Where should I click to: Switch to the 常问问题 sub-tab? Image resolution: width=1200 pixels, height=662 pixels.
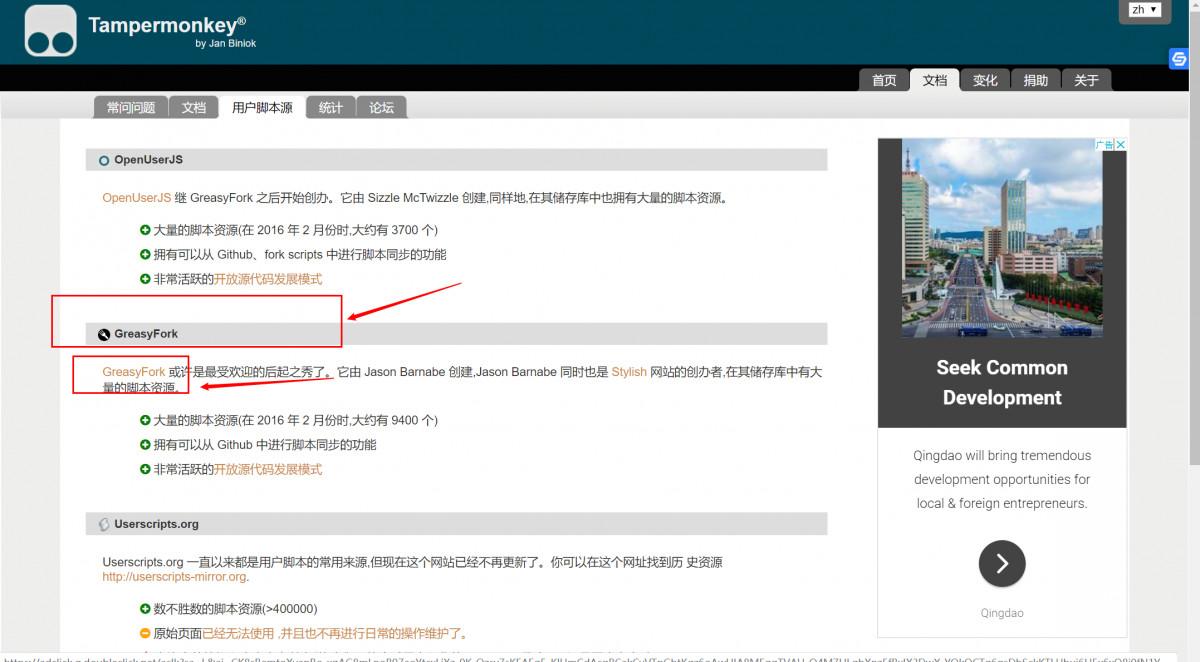pyautogui.click(x=130, y=107)
